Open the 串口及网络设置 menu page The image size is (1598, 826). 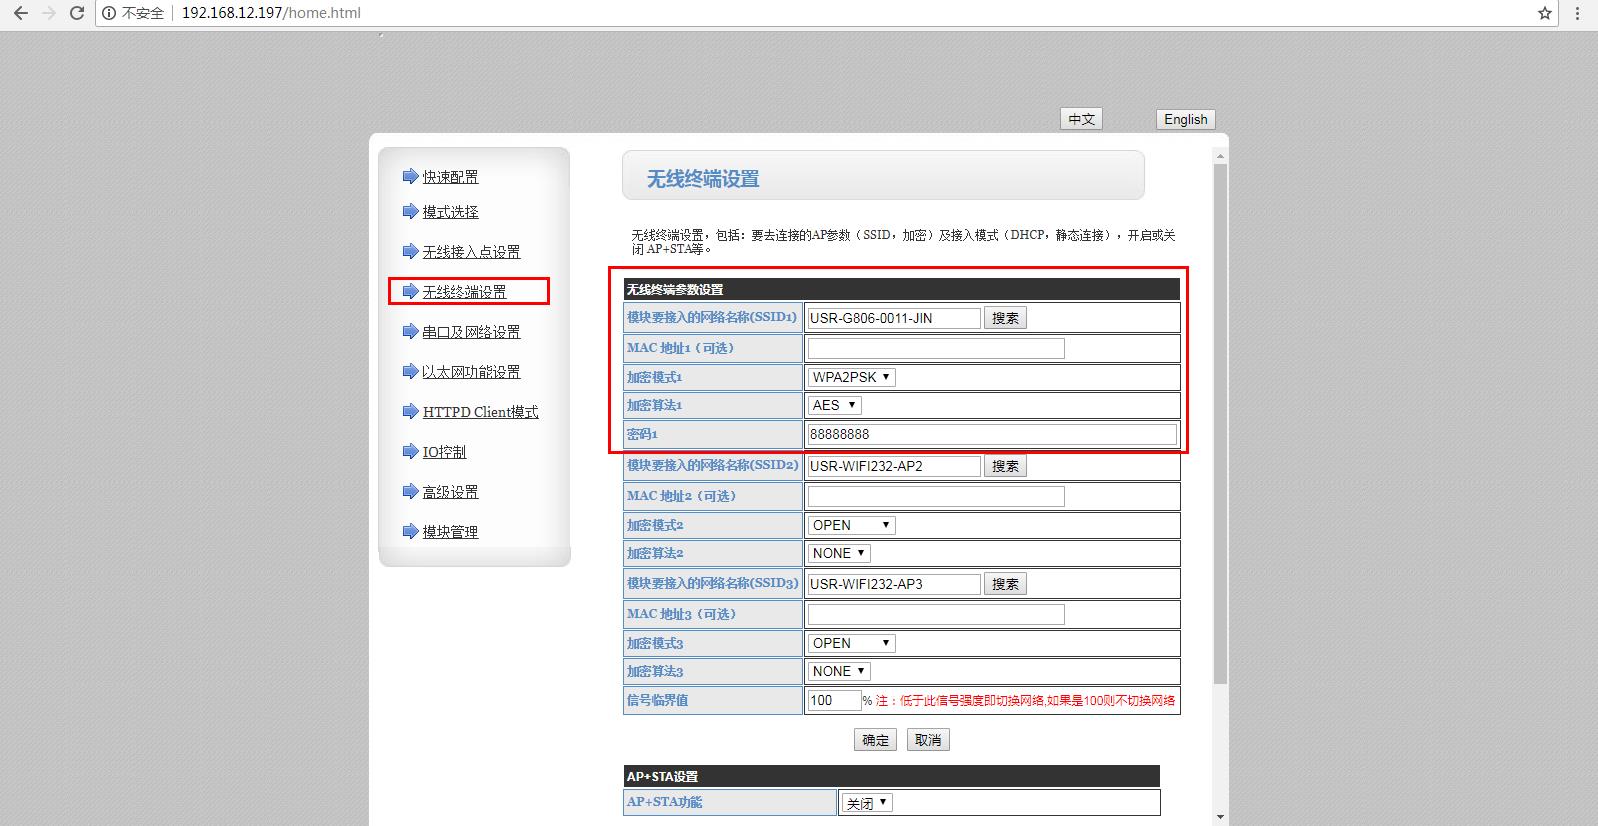(x=471, y=332)
